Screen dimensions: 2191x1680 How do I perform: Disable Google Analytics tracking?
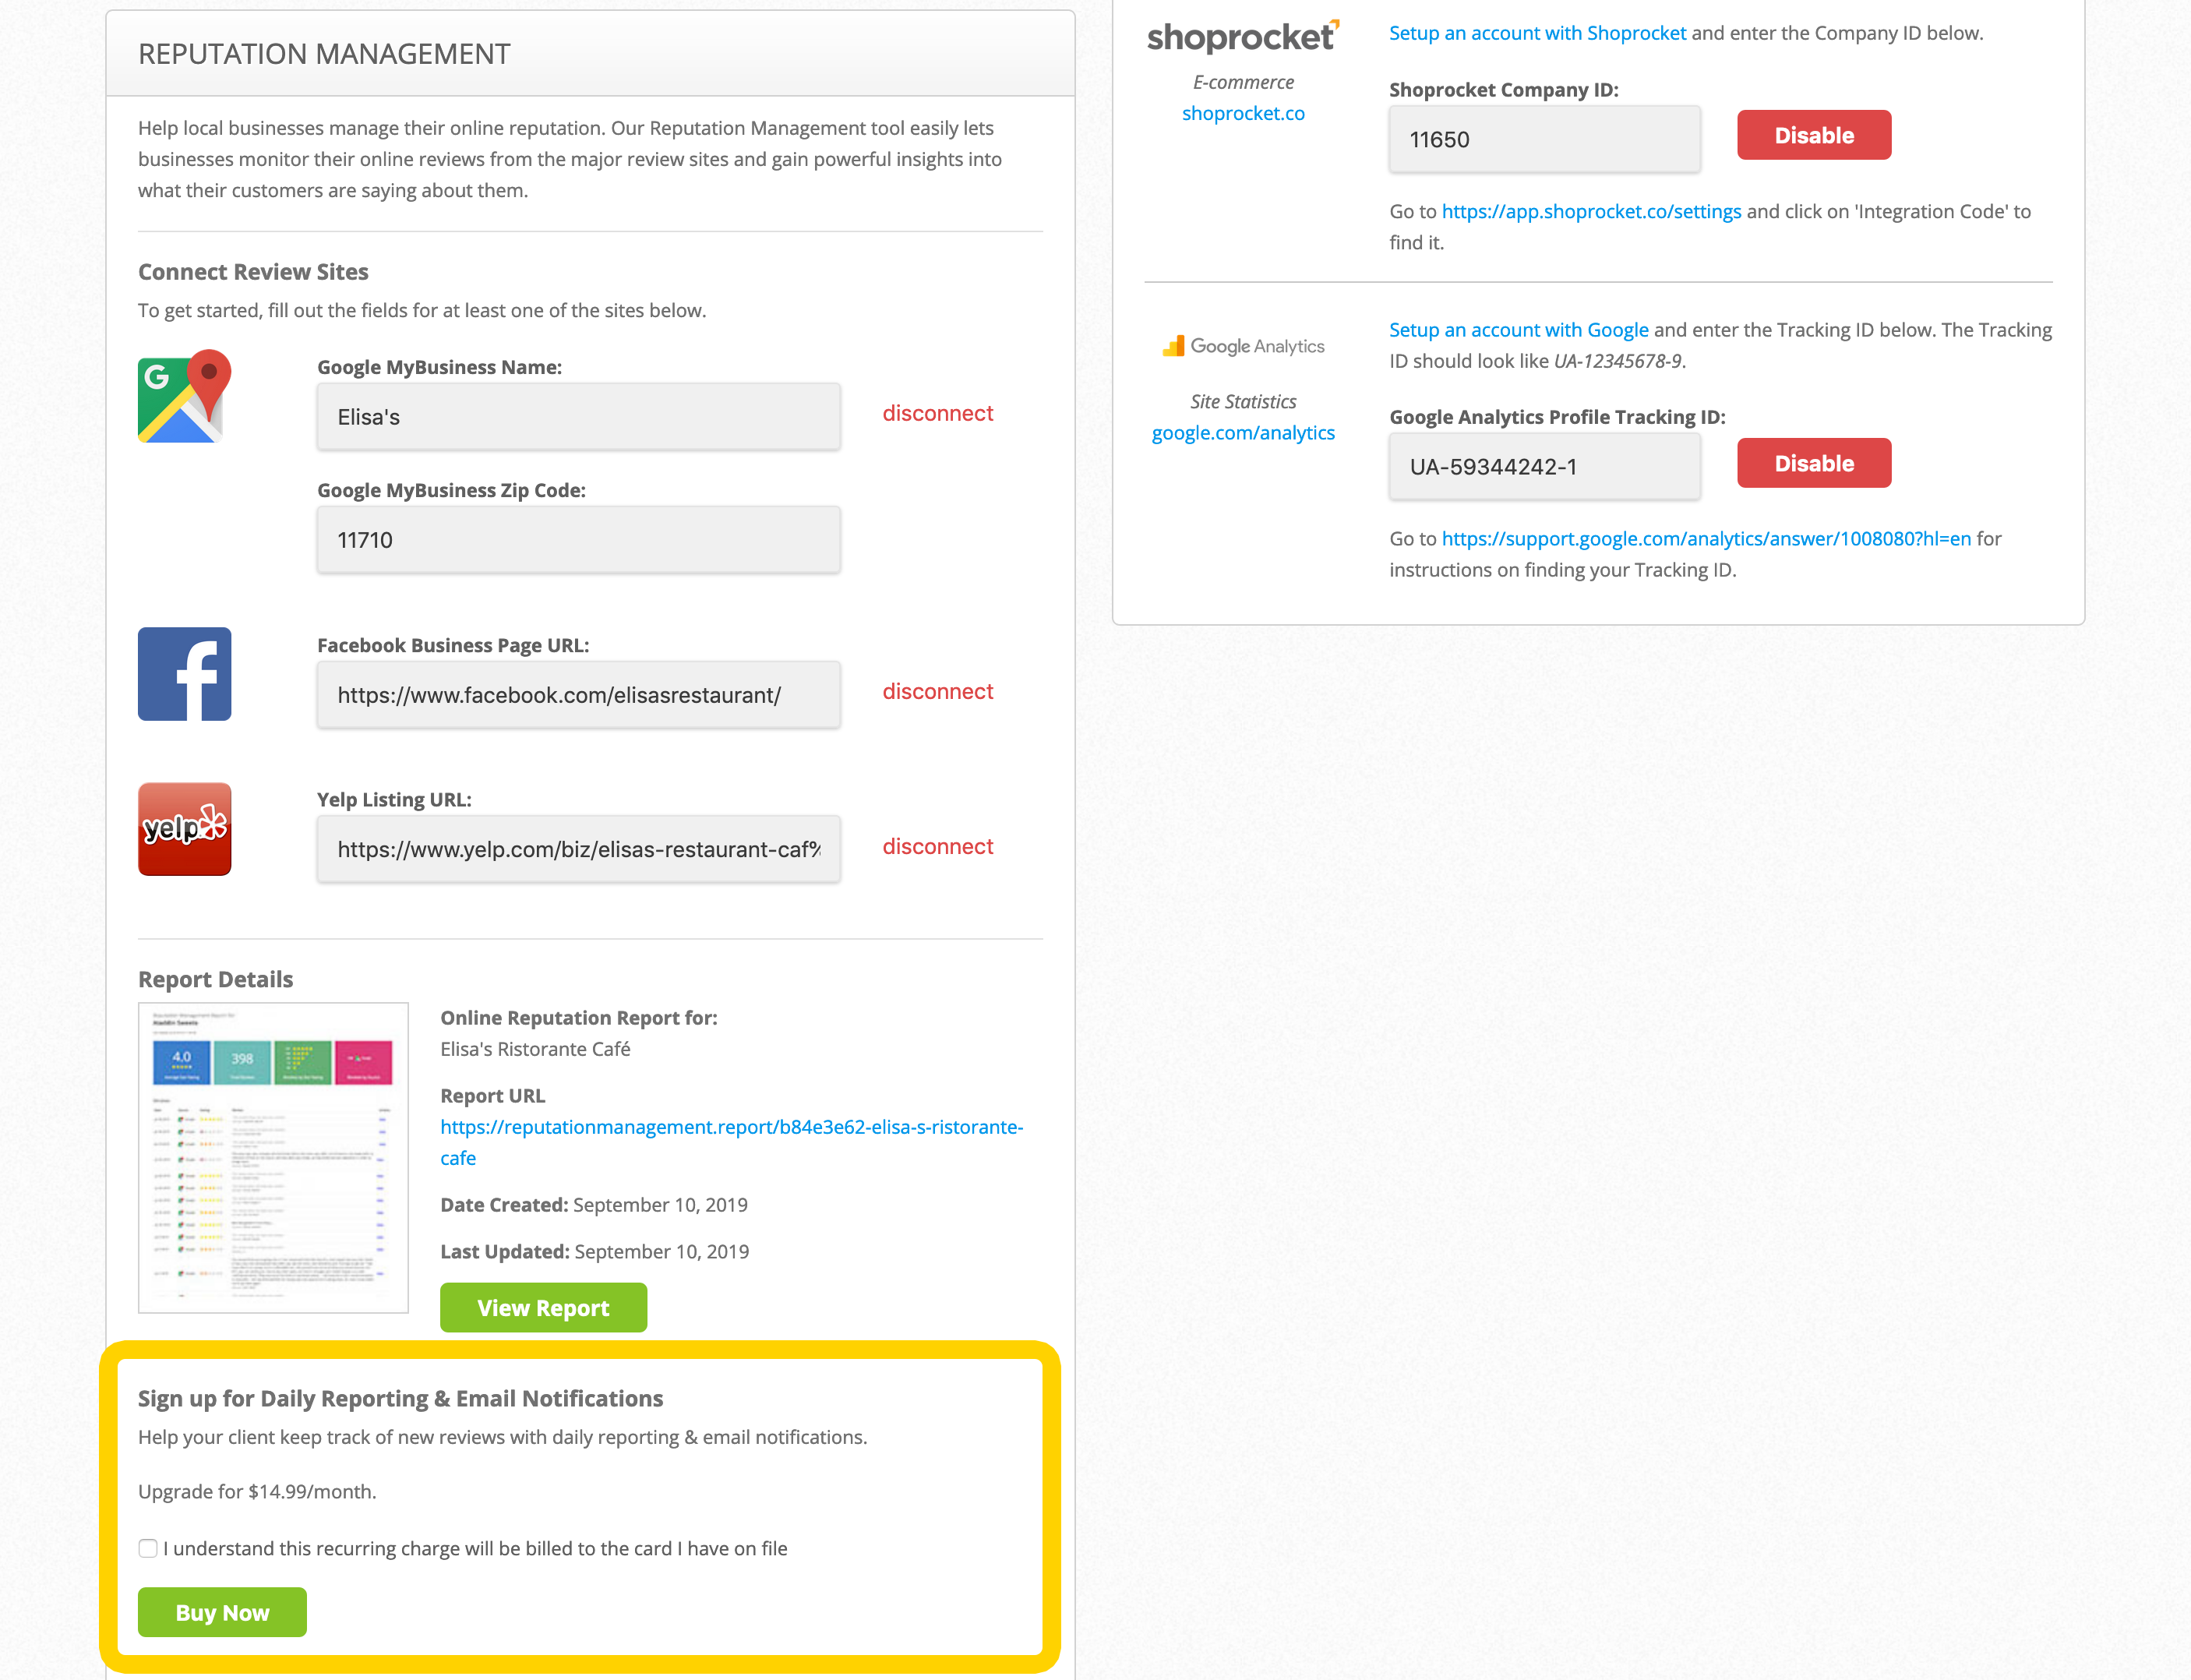[1812, 462]
